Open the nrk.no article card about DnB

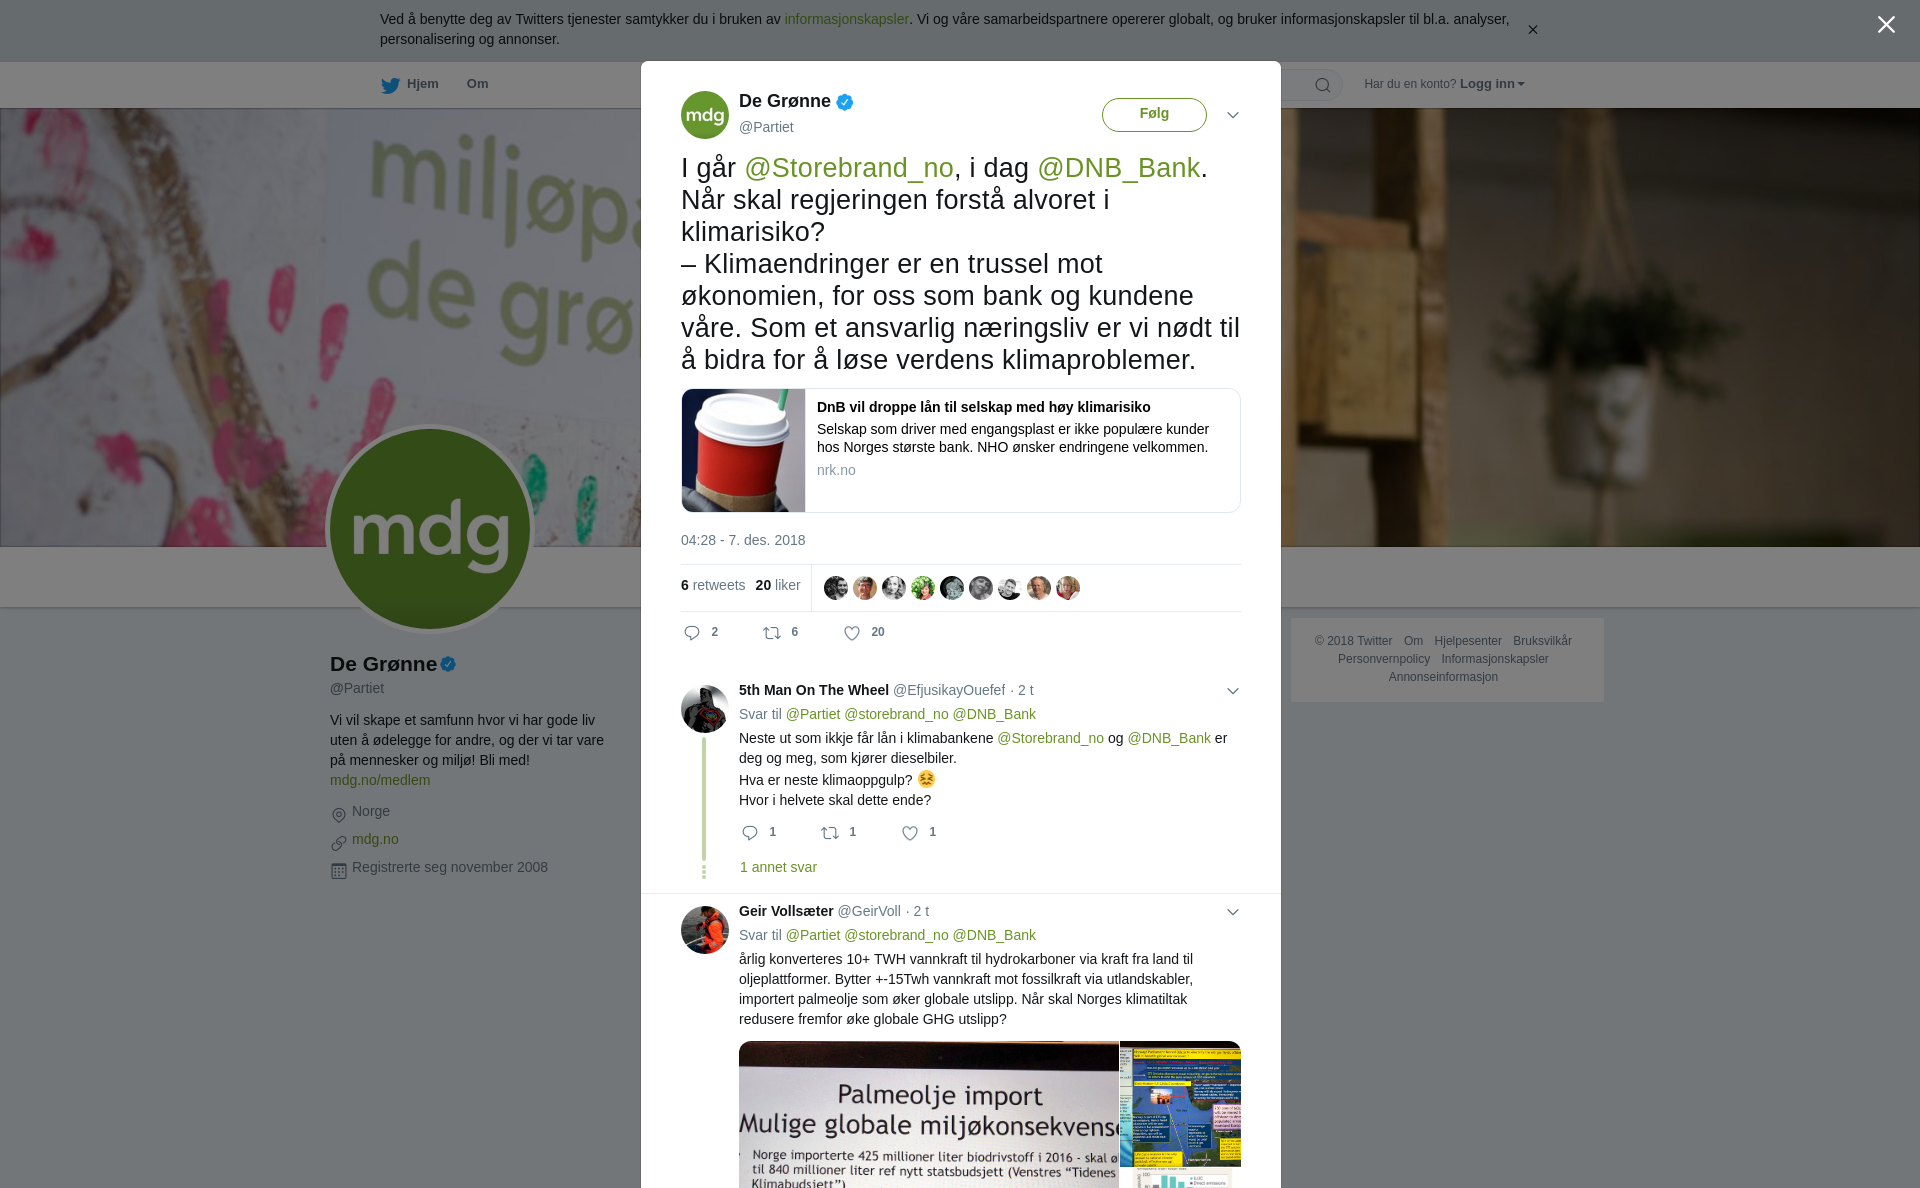(961, 450)
